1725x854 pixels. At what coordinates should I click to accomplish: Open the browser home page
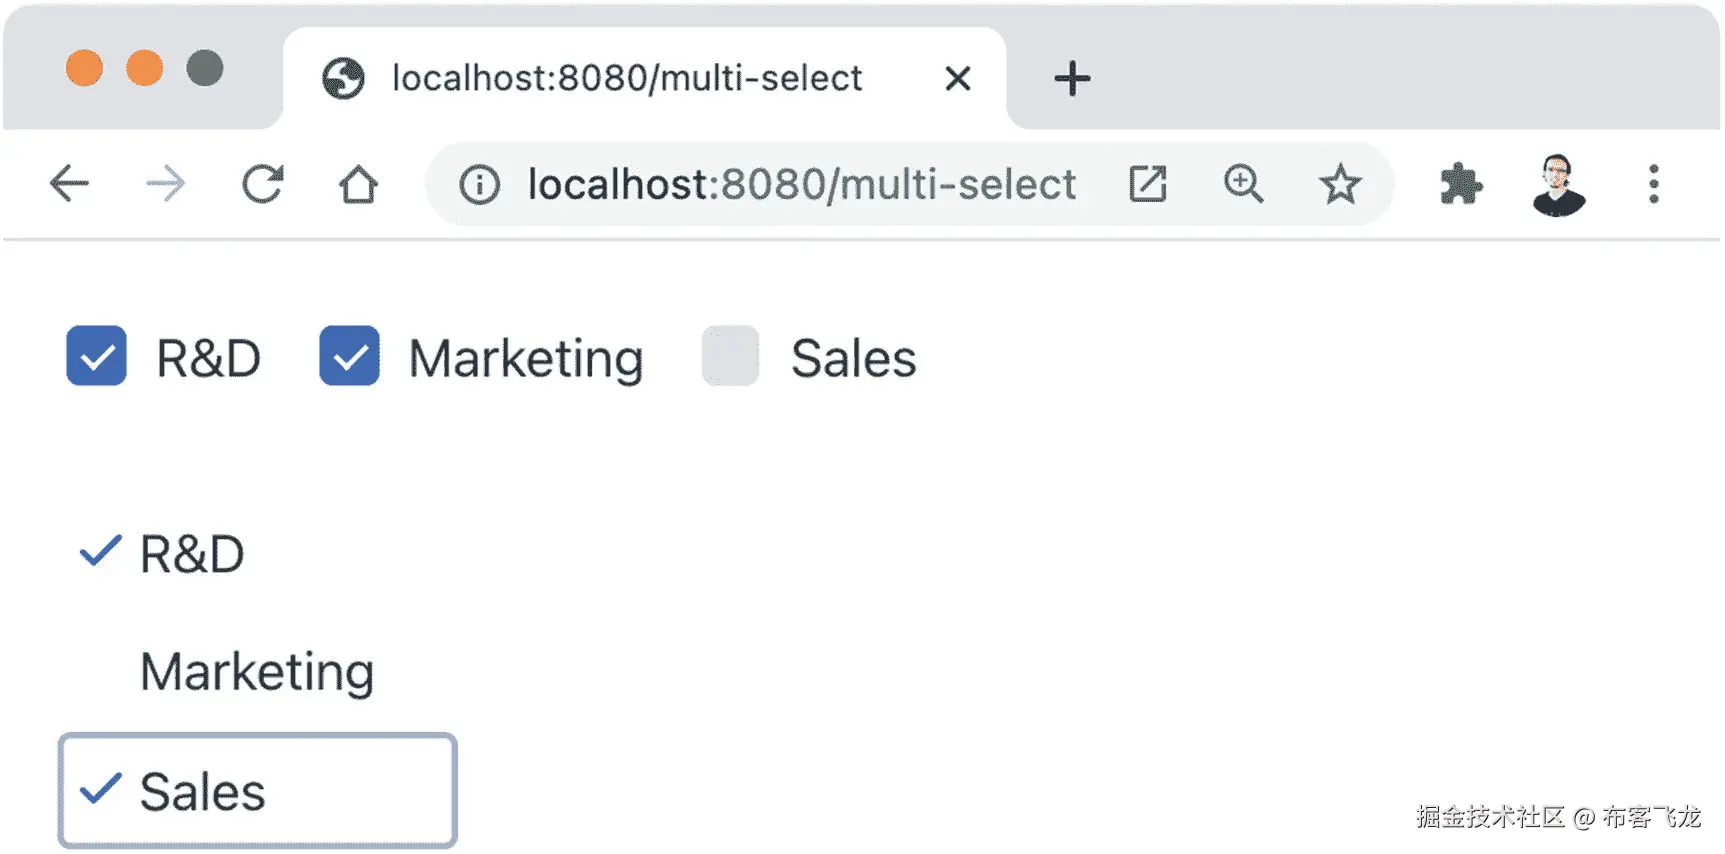(358, 184)
